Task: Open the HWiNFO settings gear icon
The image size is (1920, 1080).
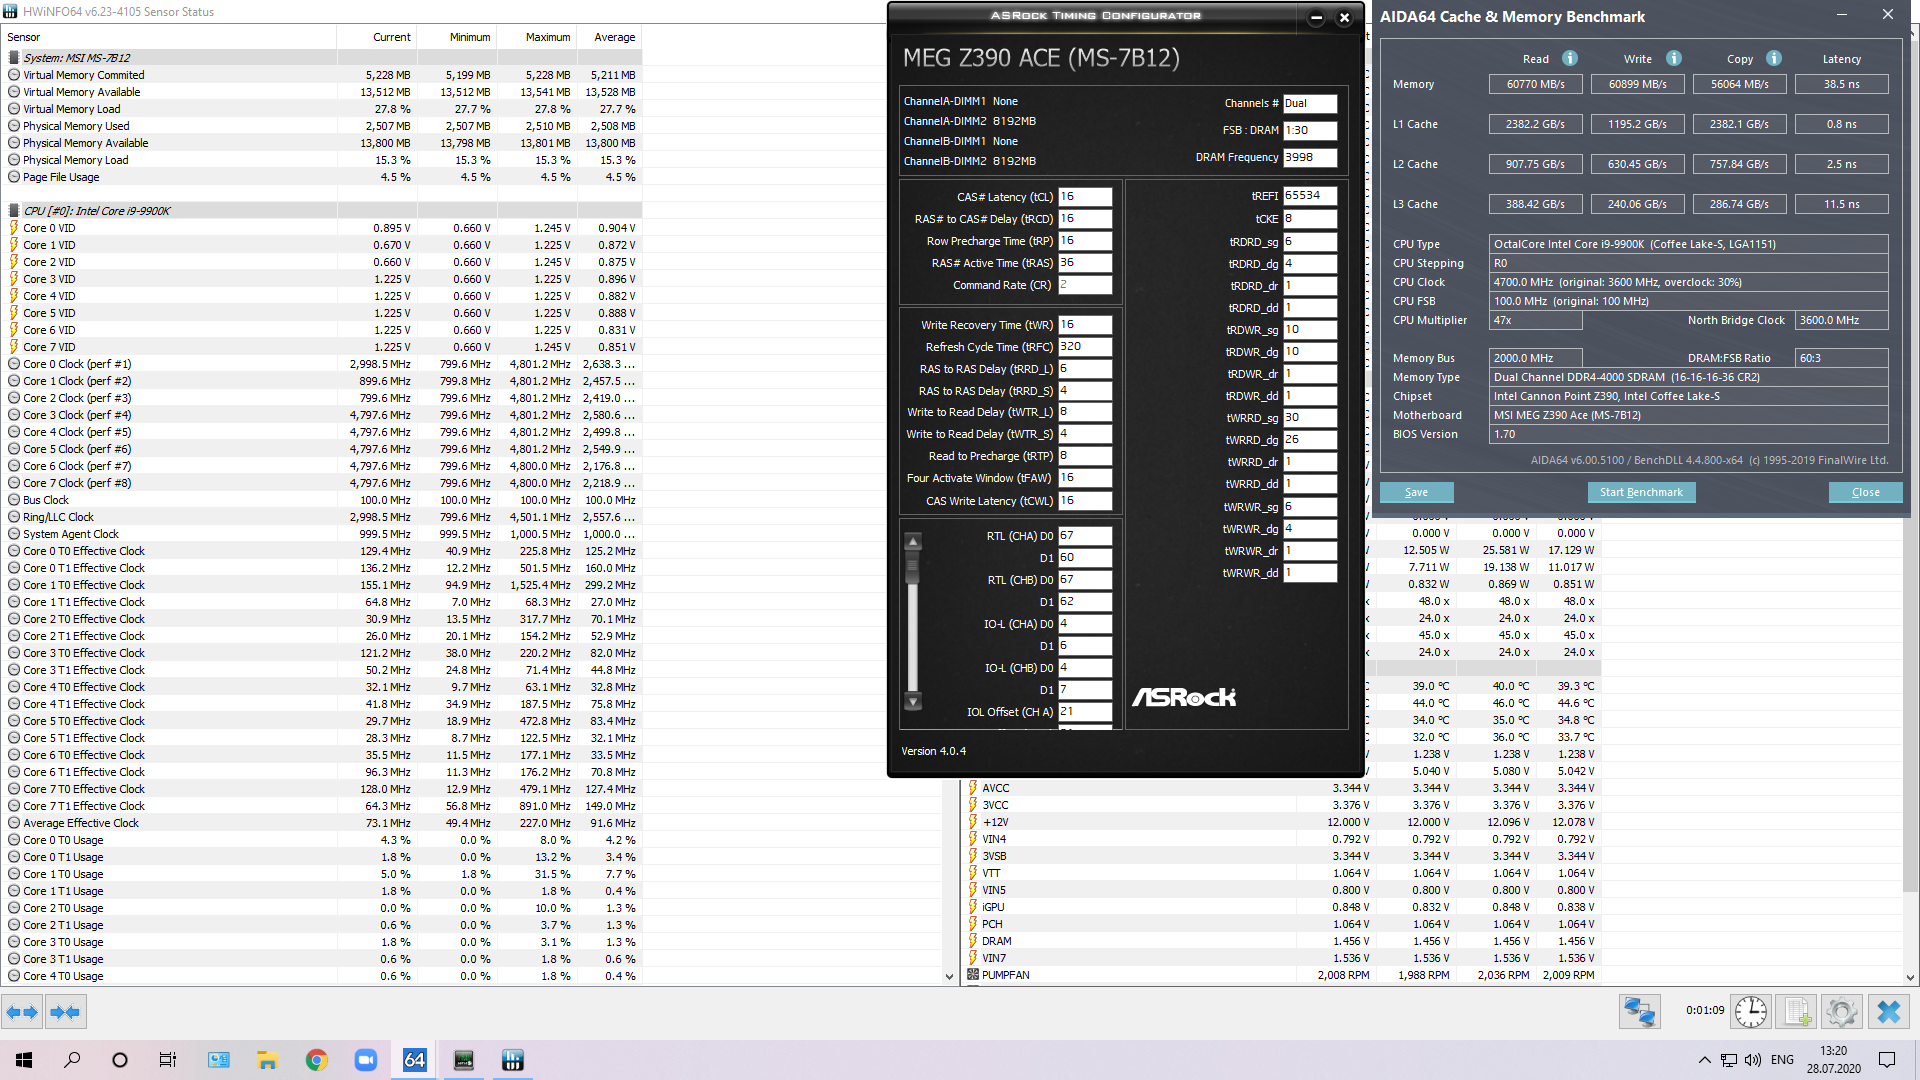Action: coord(1842,1012)
